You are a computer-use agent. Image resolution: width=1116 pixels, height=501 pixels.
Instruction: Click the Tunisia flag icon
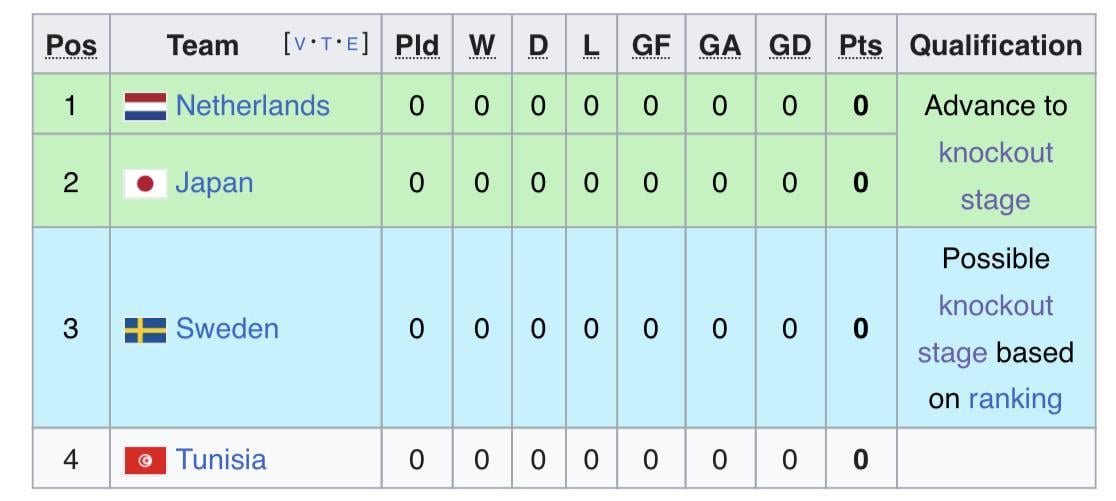[x=145, y=460]
